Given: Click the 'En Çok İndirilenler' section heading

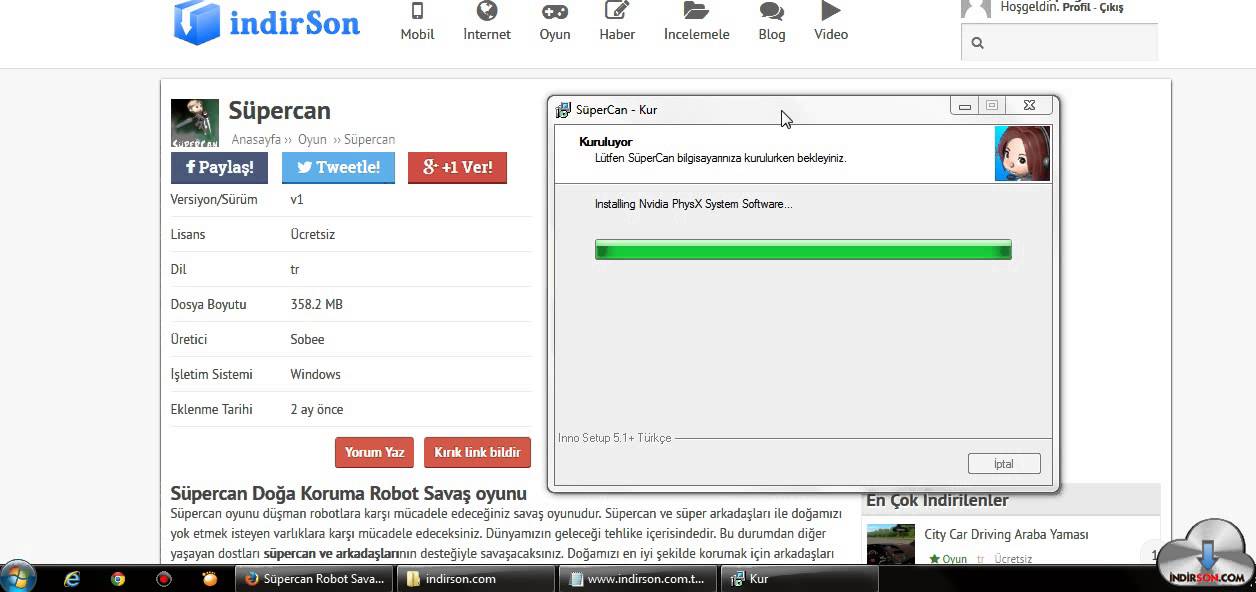Looking at the screenshot, I should click(x=937, y=500).
